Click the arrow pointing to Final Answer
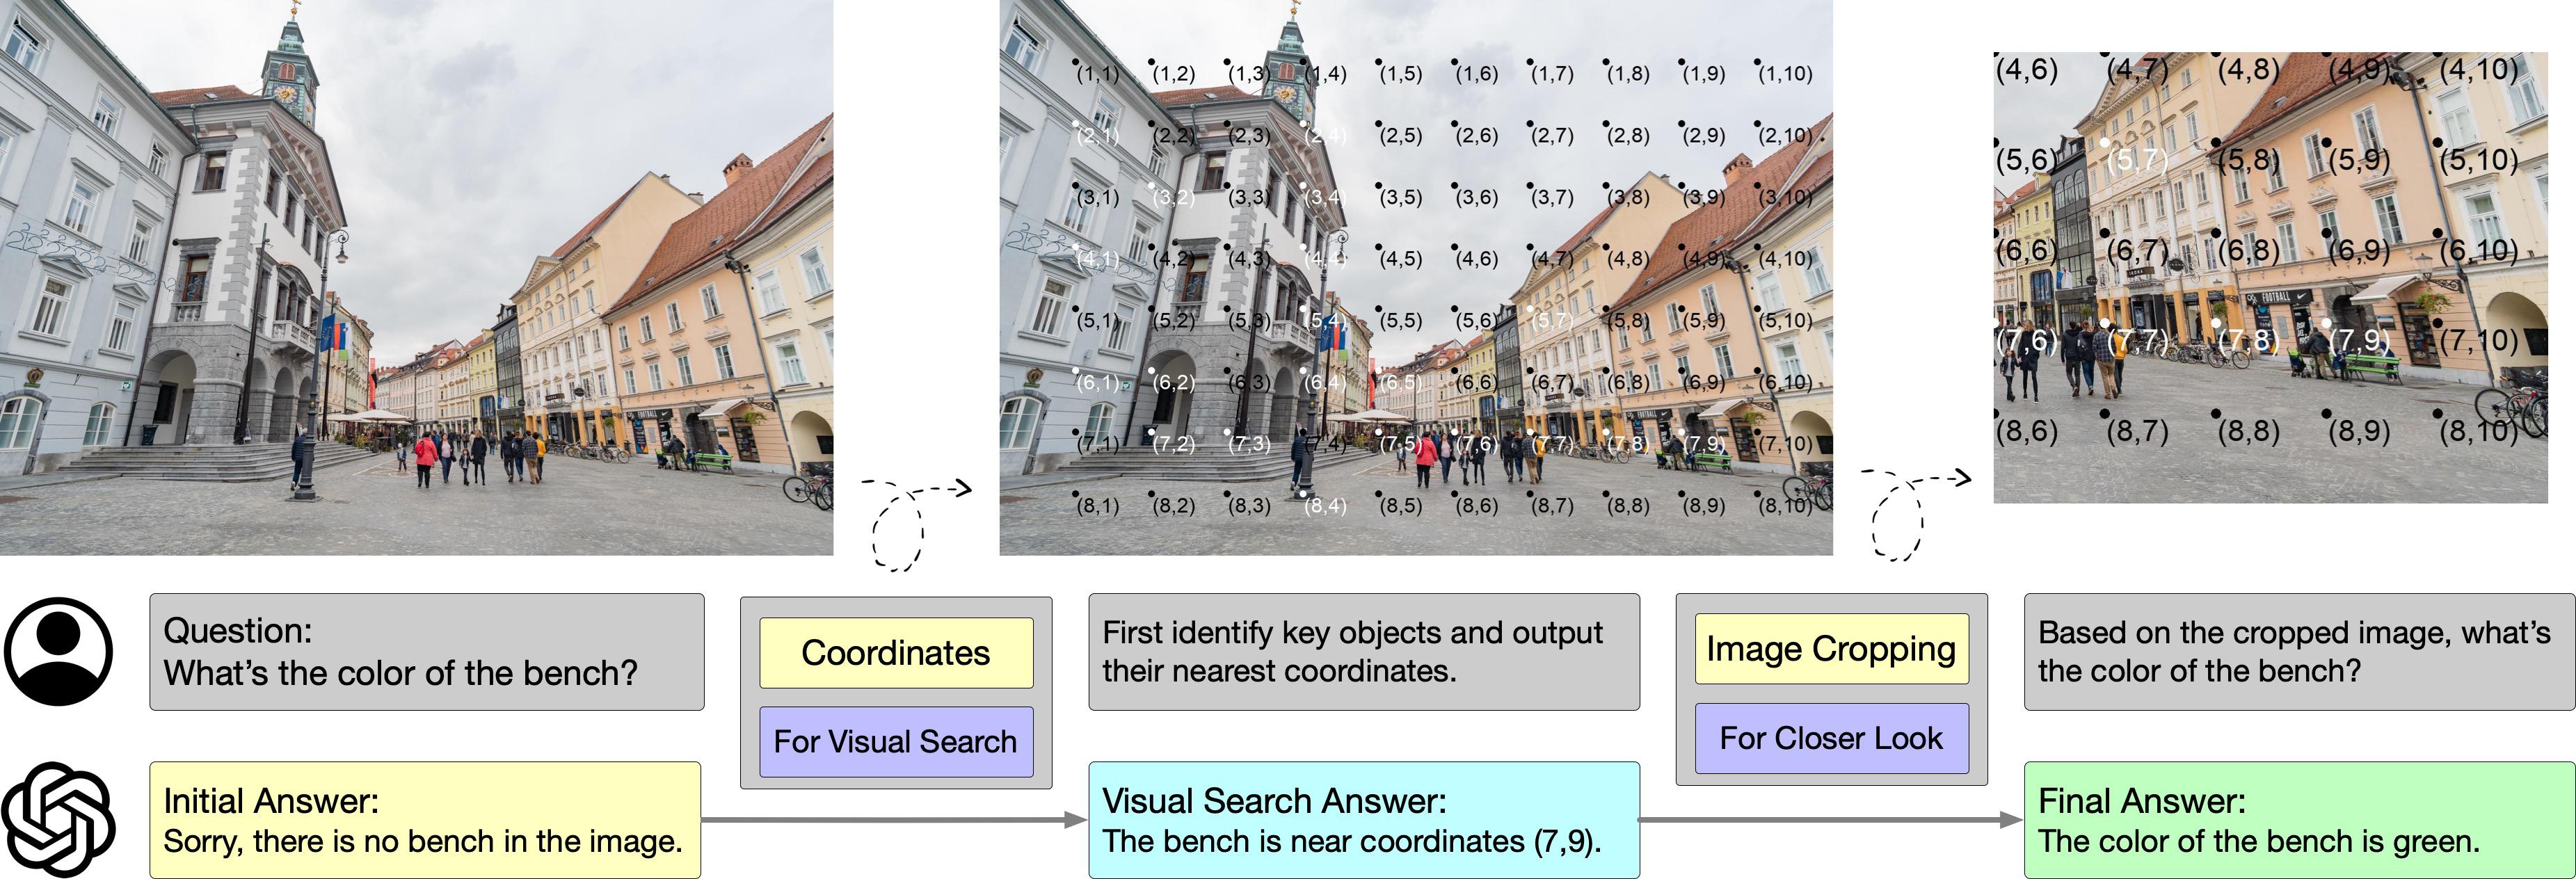Viewport: 2576px width, 879px height. pos(1831,820)
